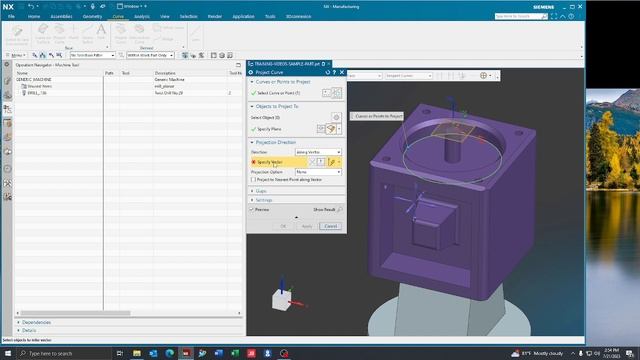Open the No Selection Filter dropdown
Screen dimensions: 640x360
pyautogui.click(x=92, y=55)
